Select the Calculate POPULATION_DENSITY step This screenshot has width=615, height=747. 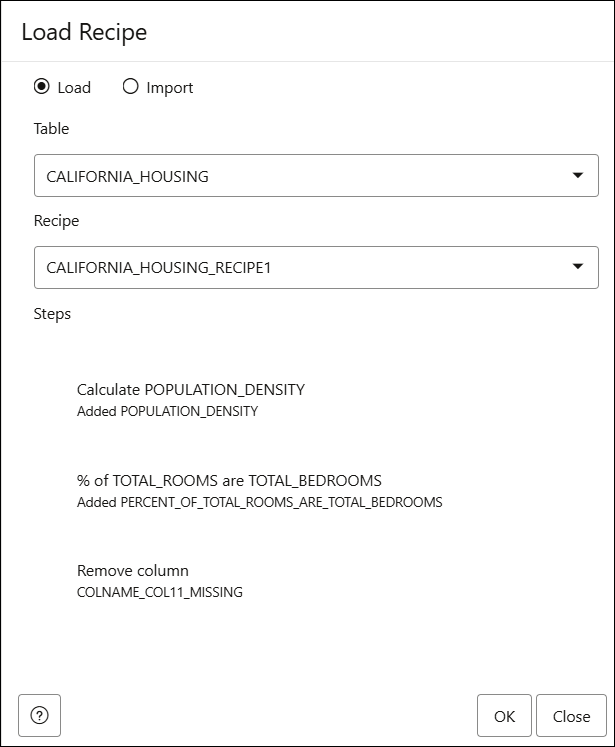click(191, 390)
